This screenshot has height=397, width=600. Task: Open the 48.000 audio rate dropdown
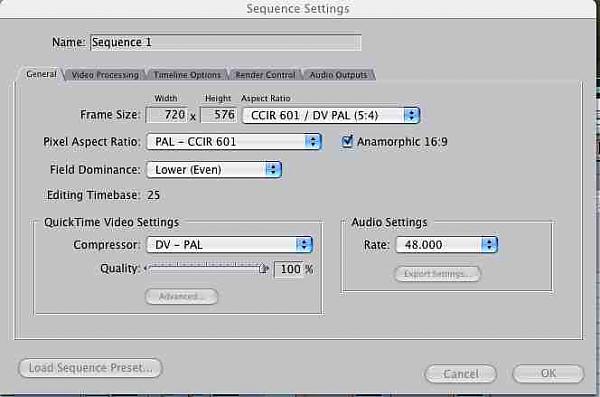coord(446,245)
